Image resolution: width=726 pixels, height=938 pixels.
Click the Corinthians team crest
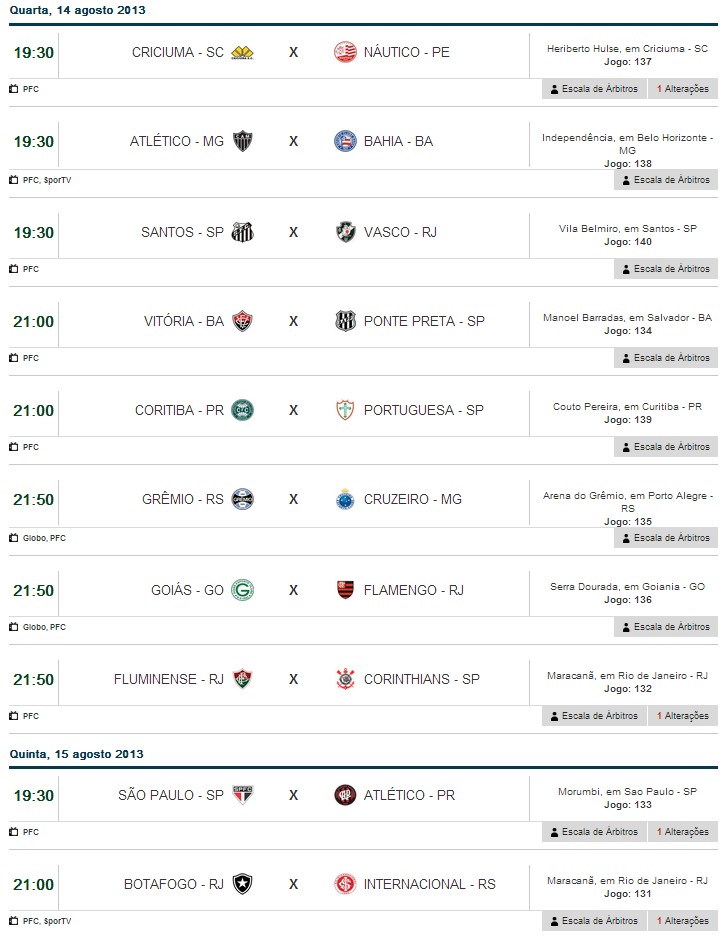[x=345, y=679]
